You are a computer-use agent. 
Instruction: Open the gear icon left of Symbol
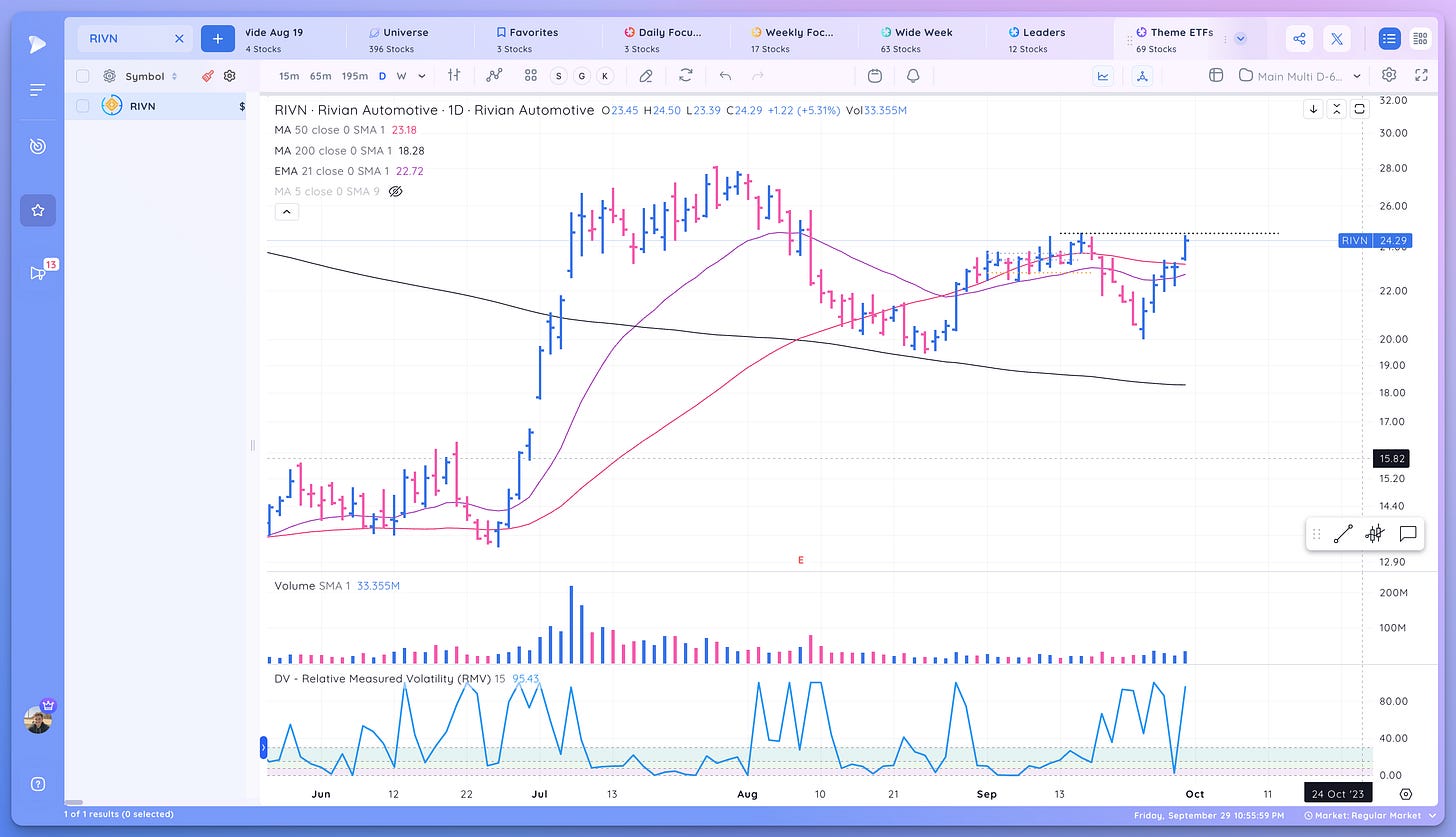pos(109,76)
